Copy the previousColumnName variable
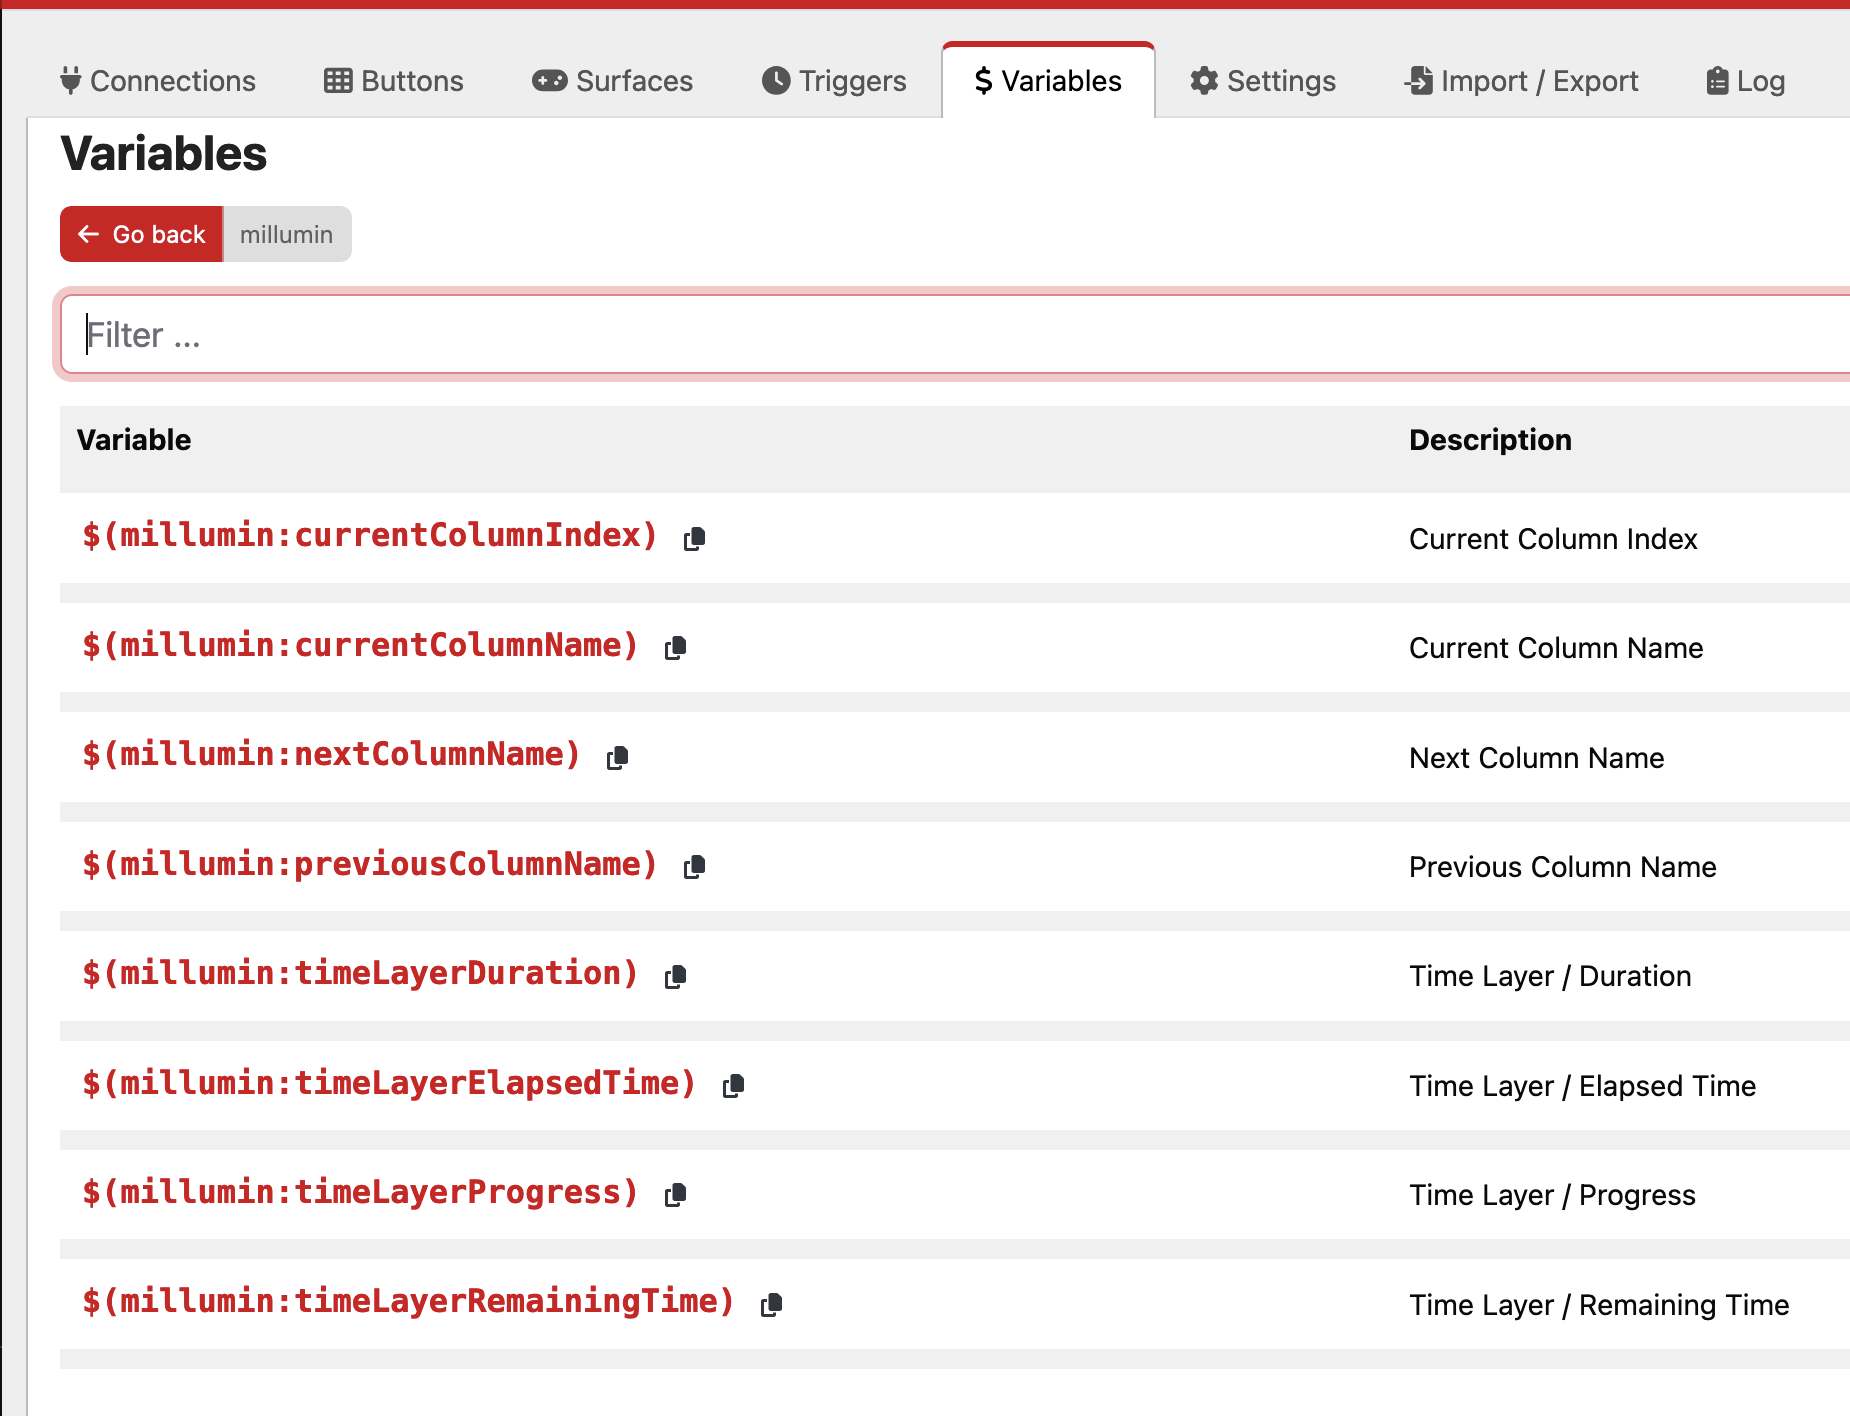Screen dimensions: 1850x1416 [694, 867]
